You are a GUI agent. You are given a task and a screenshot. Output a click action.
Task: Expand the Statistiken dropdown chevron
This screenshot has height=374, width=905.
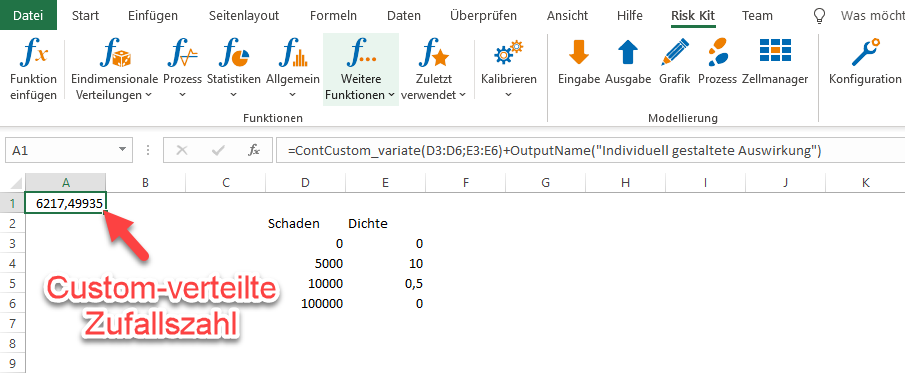pyautogui.click(x=234, y=95)
